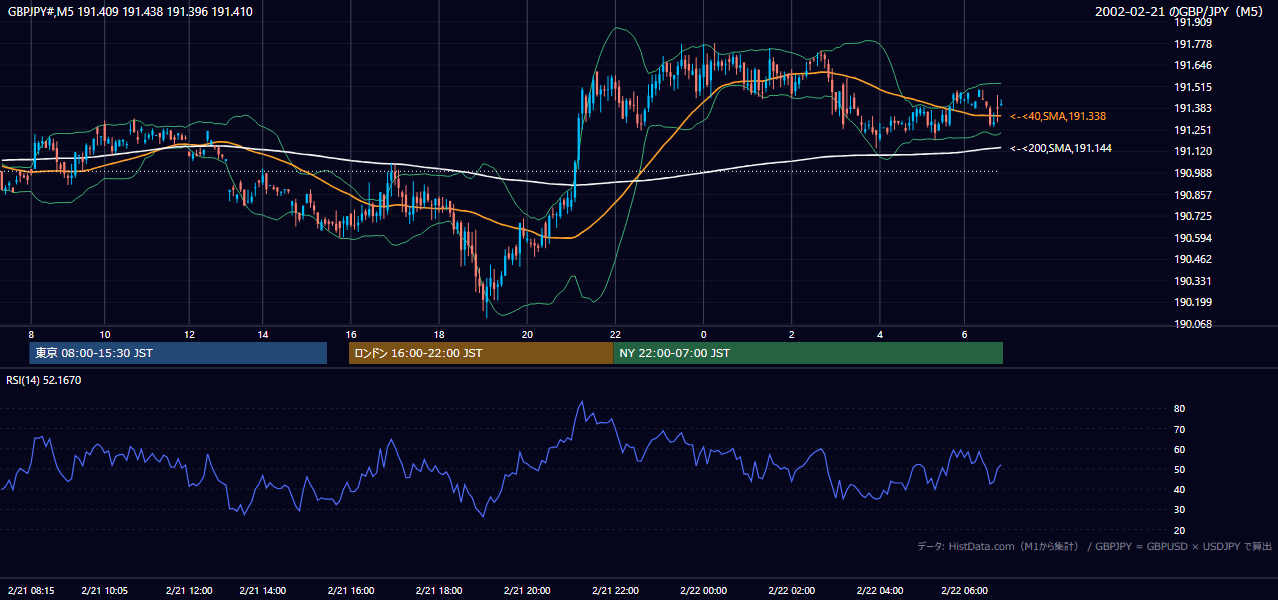This screenshot has width=1278, height=600.
Task: Click hour tick 16 under price chart
Action: 351,334
